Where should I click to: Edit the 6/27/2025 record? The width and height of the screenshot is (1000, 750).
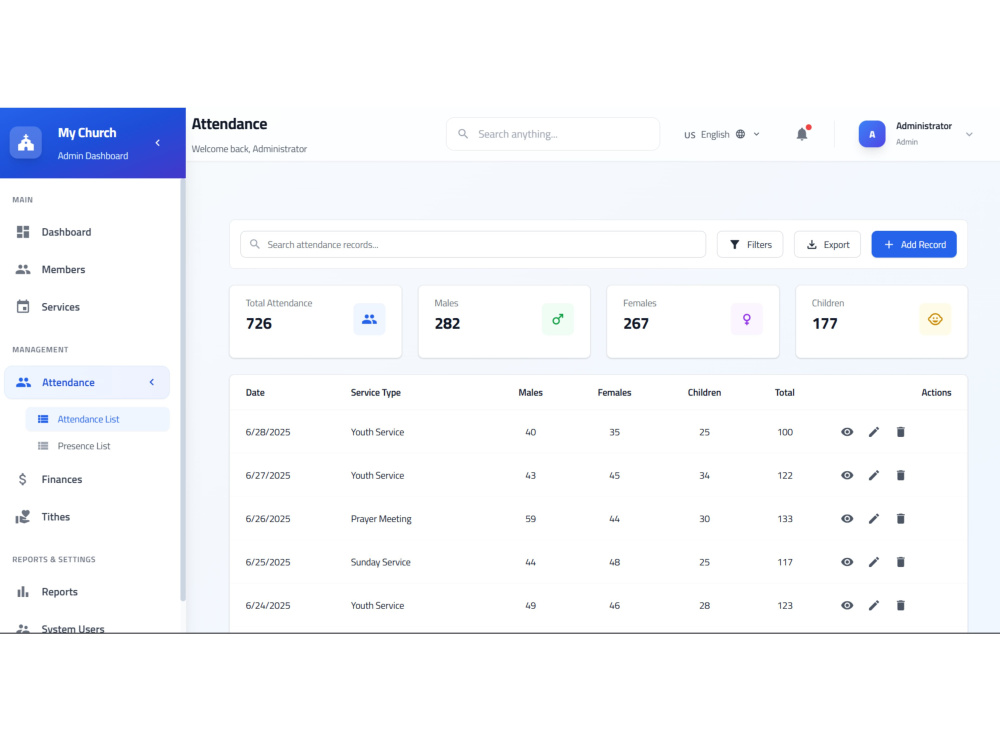pos(874,475)
